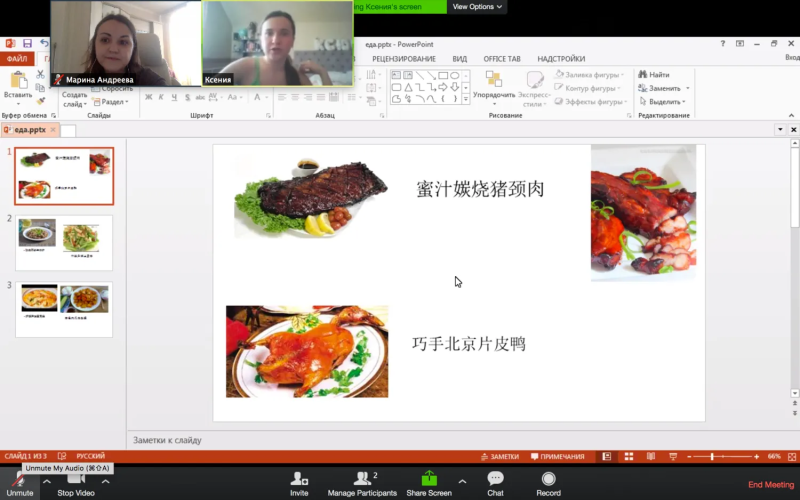The height and width of the screenshot is (500, 800).
Task: Open Manage Participants panel
Action: [362, 484]
